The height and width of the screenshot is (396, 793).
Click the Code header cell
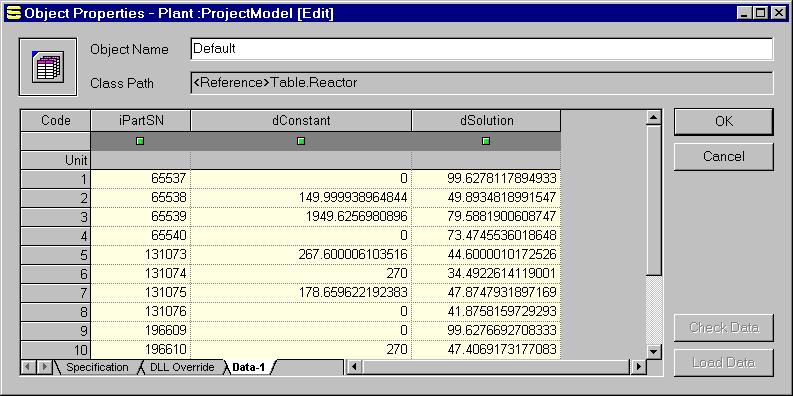(56, 121)
